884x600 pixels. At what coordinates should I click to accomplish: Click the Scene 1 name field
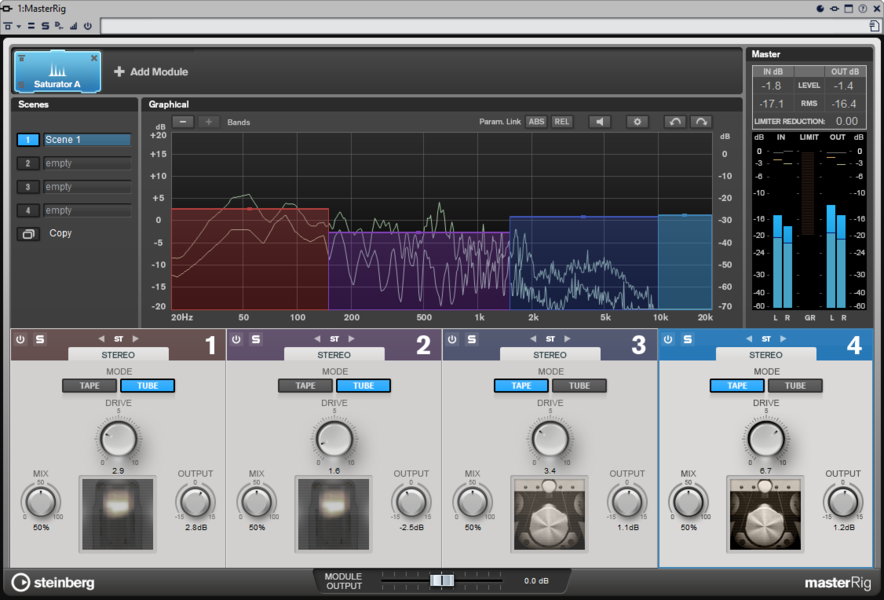87,140
